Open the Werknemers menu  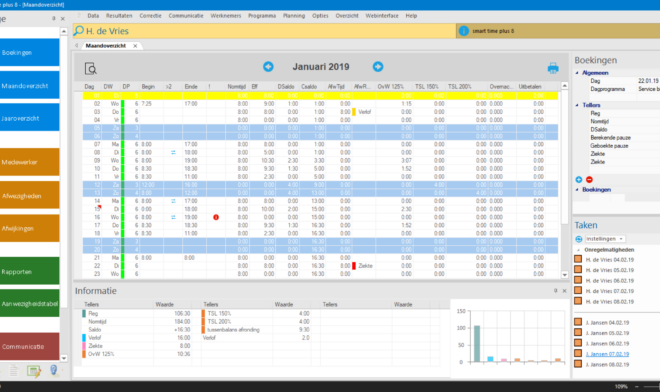226,16
